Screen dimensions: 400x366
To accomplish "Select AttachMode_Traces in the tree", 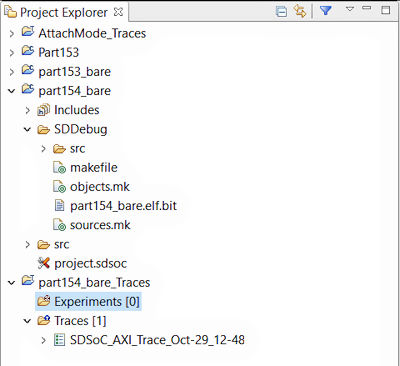I will click(92, 33).
